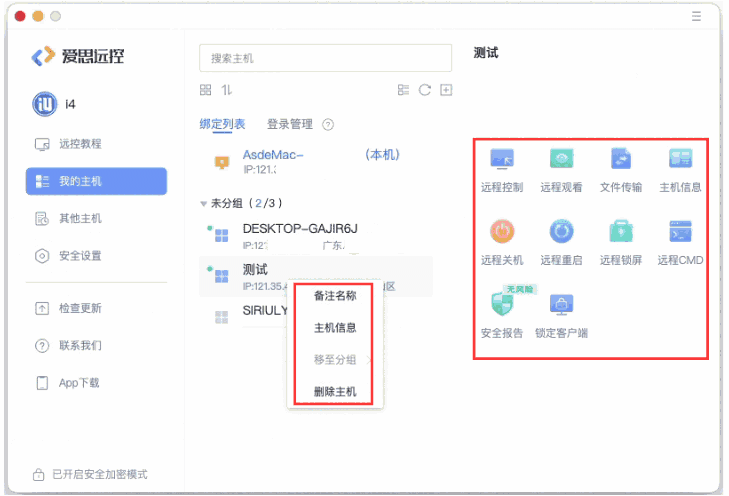Switch to 绑定列表 tab
The height and width of the screenshot is (496, 729).
click(x=222, y=124)
